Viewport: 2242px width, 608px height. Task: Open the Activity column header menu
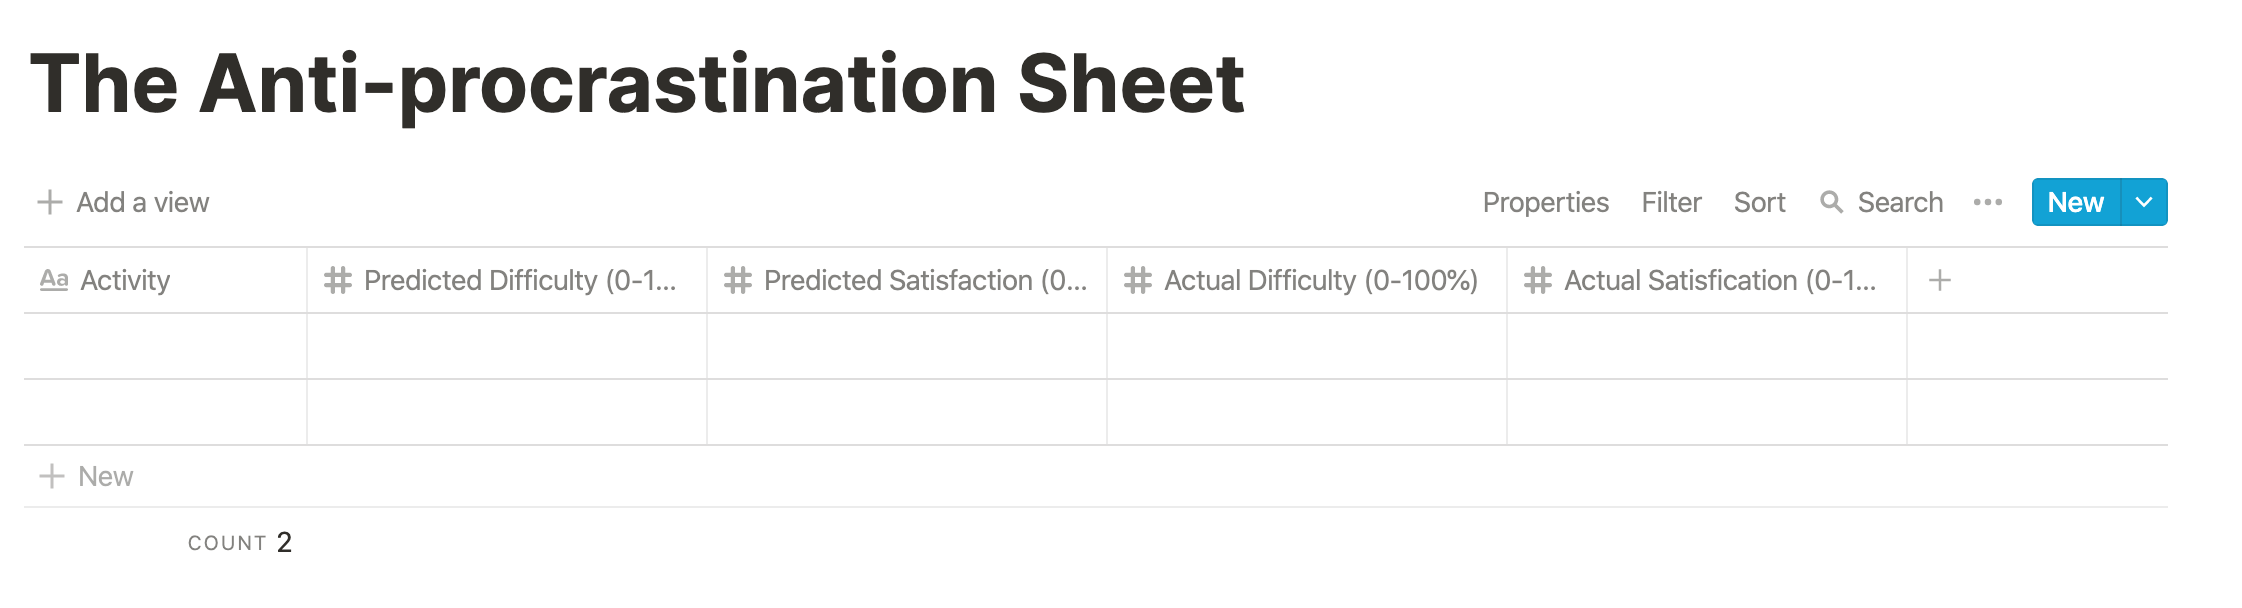tap(126, 281)
